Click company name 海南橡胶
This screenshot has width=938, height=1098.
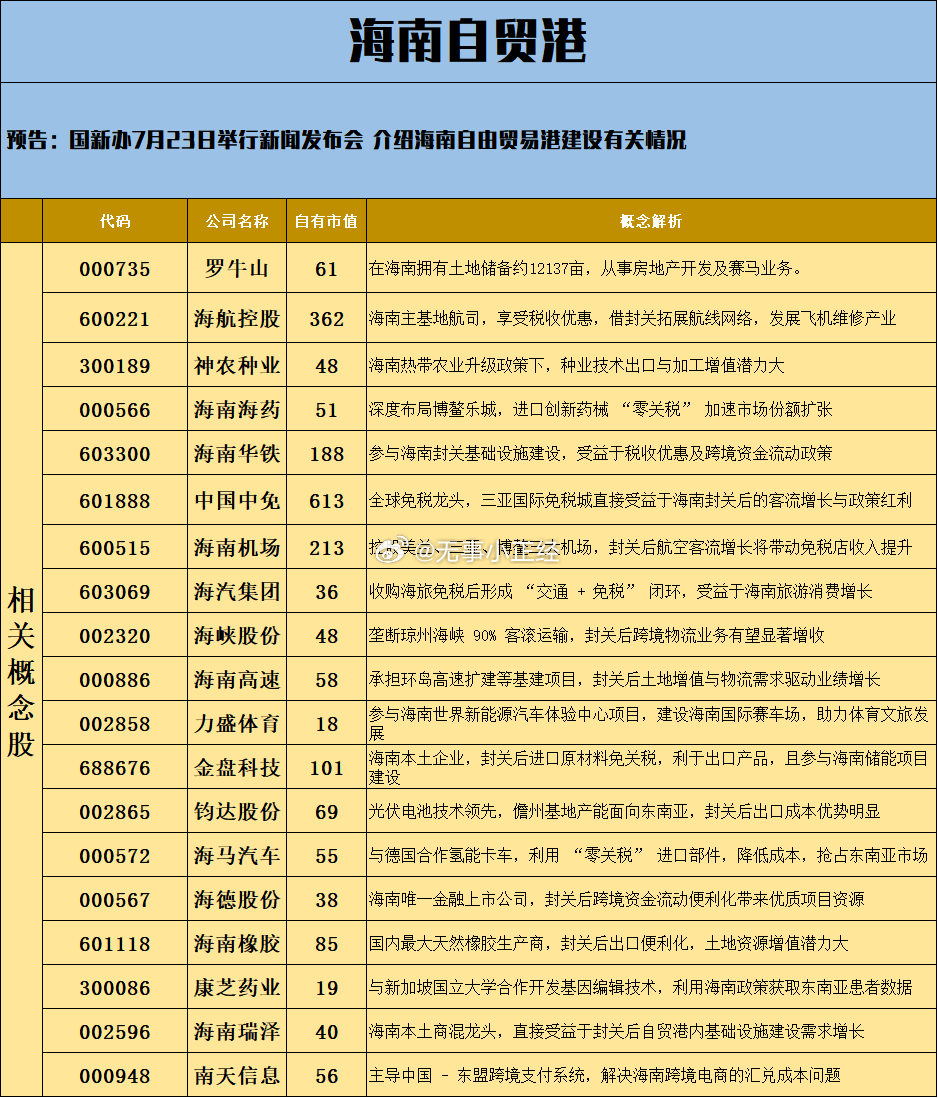(x=237, y=945)
